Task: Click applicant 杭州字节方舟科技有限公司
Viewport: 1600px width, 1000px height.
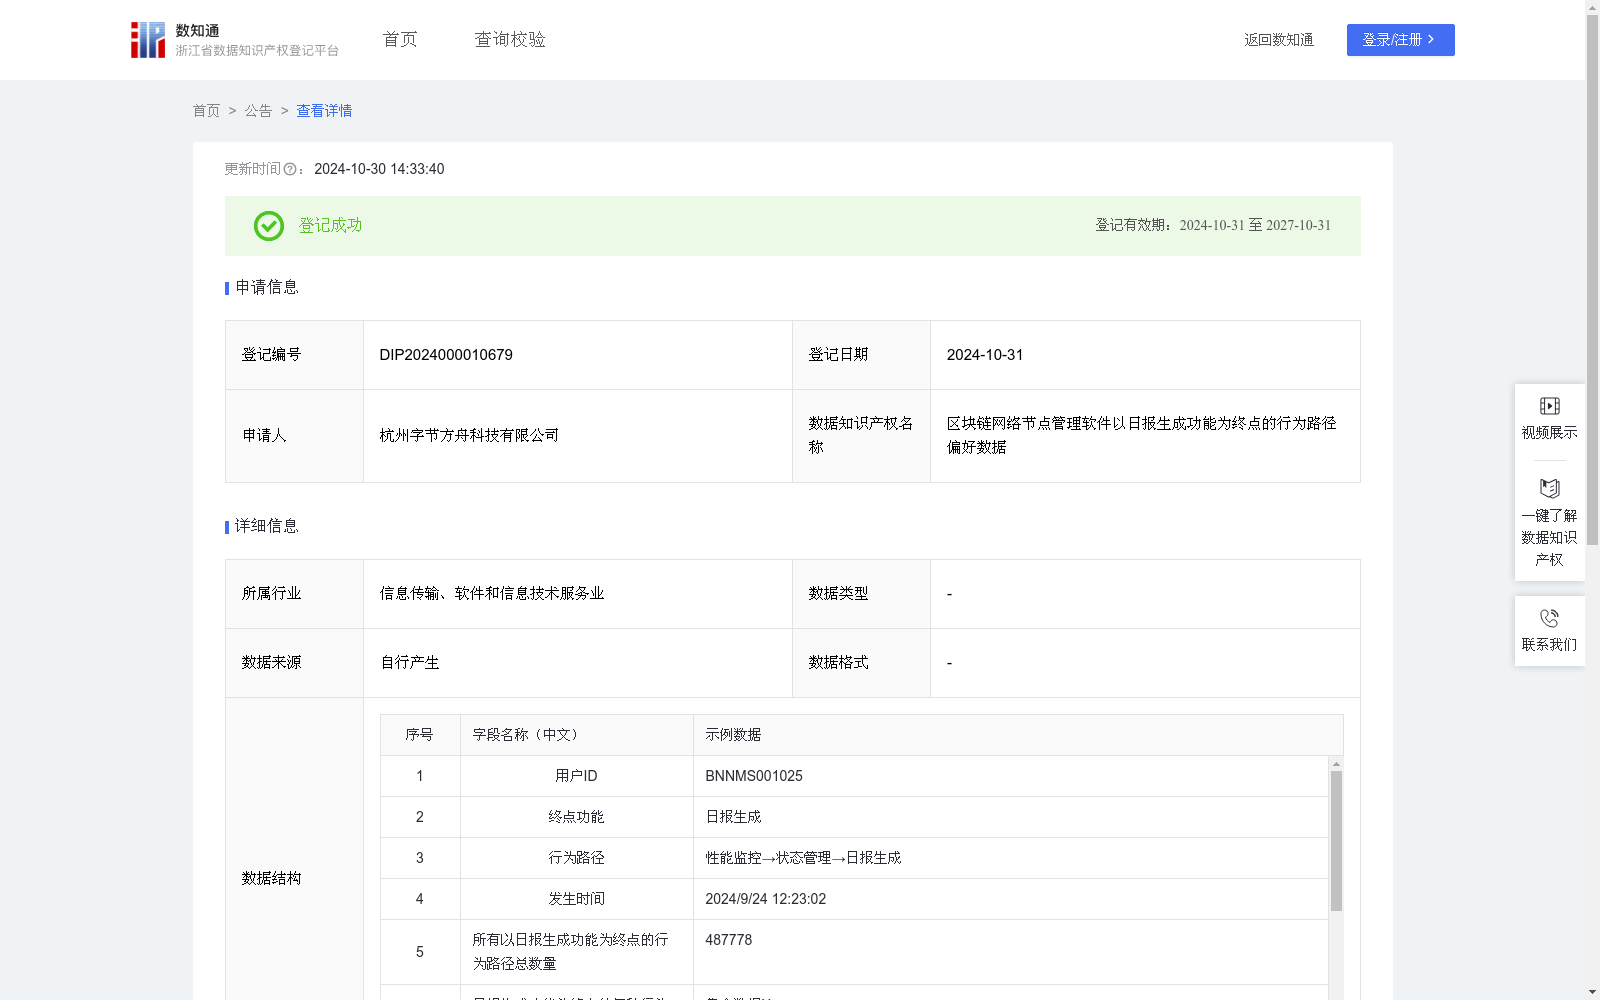Action: pos(469,436)
